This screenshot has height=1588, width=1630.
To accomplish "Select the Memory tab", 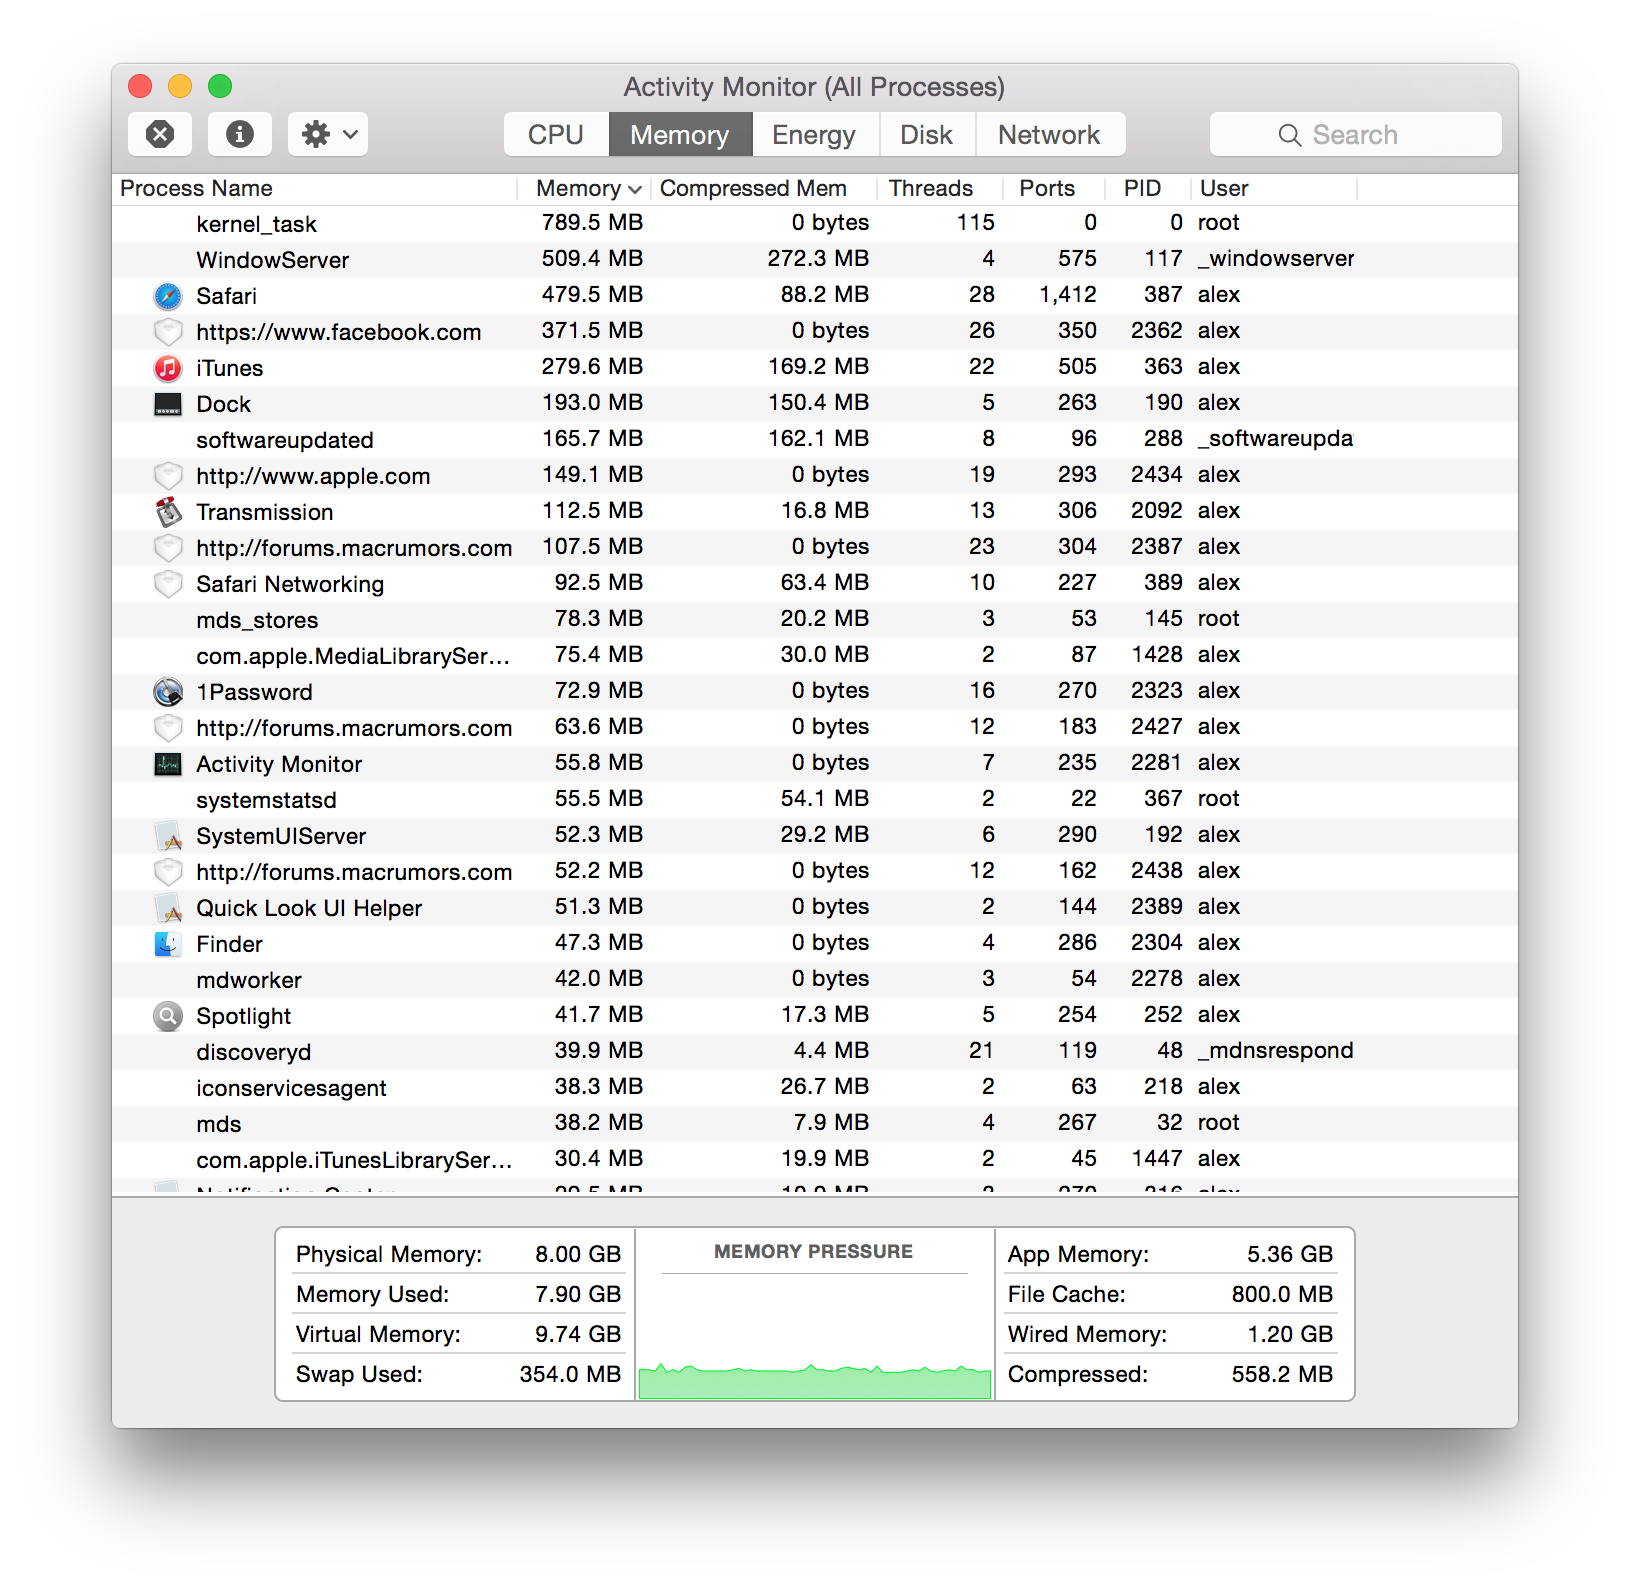I will pyautogui.click(x=680, y=134).
